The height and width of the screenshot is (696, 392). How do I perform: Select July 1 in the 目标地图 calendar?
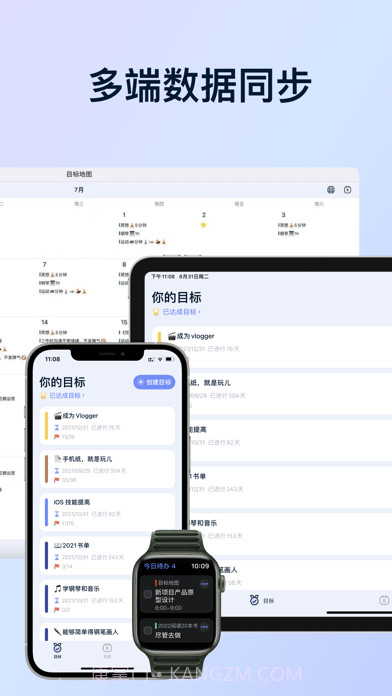tap(124, 215)
